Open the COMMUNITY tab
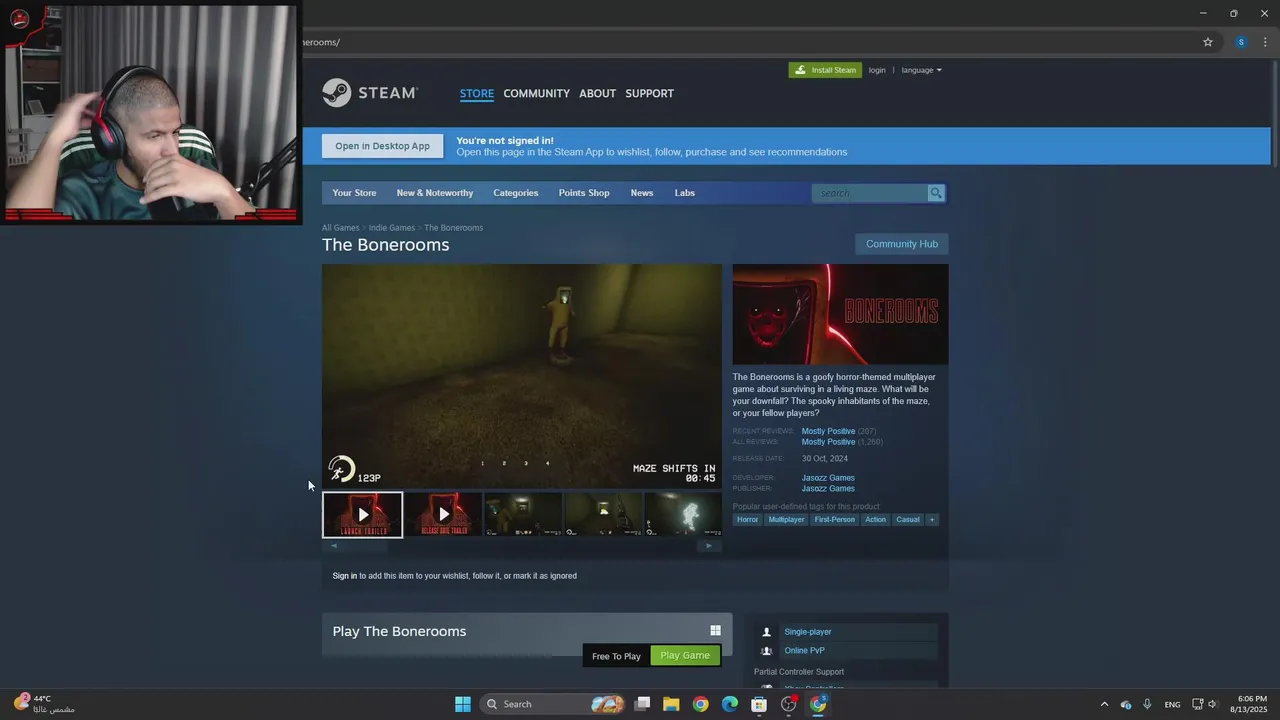Viewport: 1280px width, 720px height. pos(536,93)
